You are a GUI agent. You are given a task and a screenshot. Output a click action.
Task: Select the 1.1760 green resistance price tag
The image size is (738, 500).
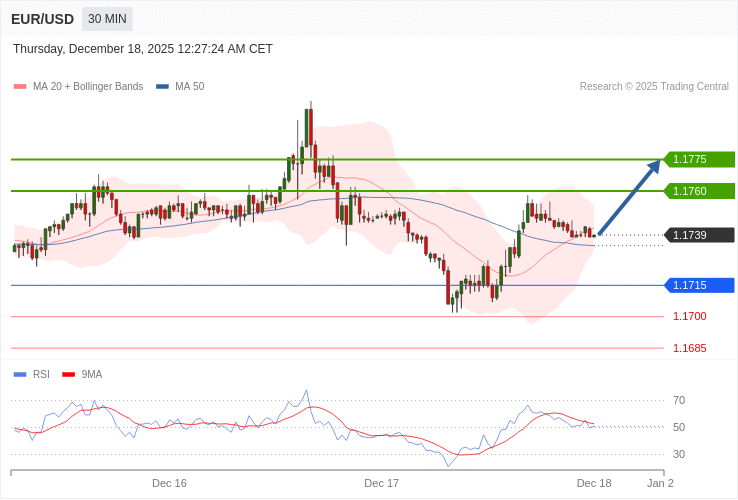(x=699, y=191)
